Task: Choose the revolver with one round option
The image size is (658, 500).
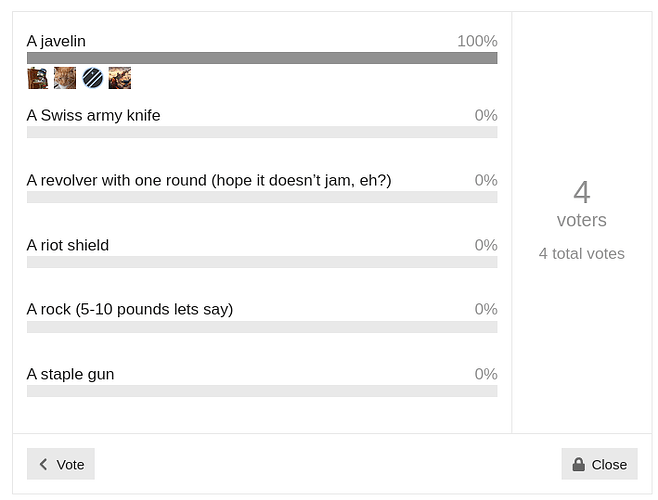Action: [x=208, y=180]
